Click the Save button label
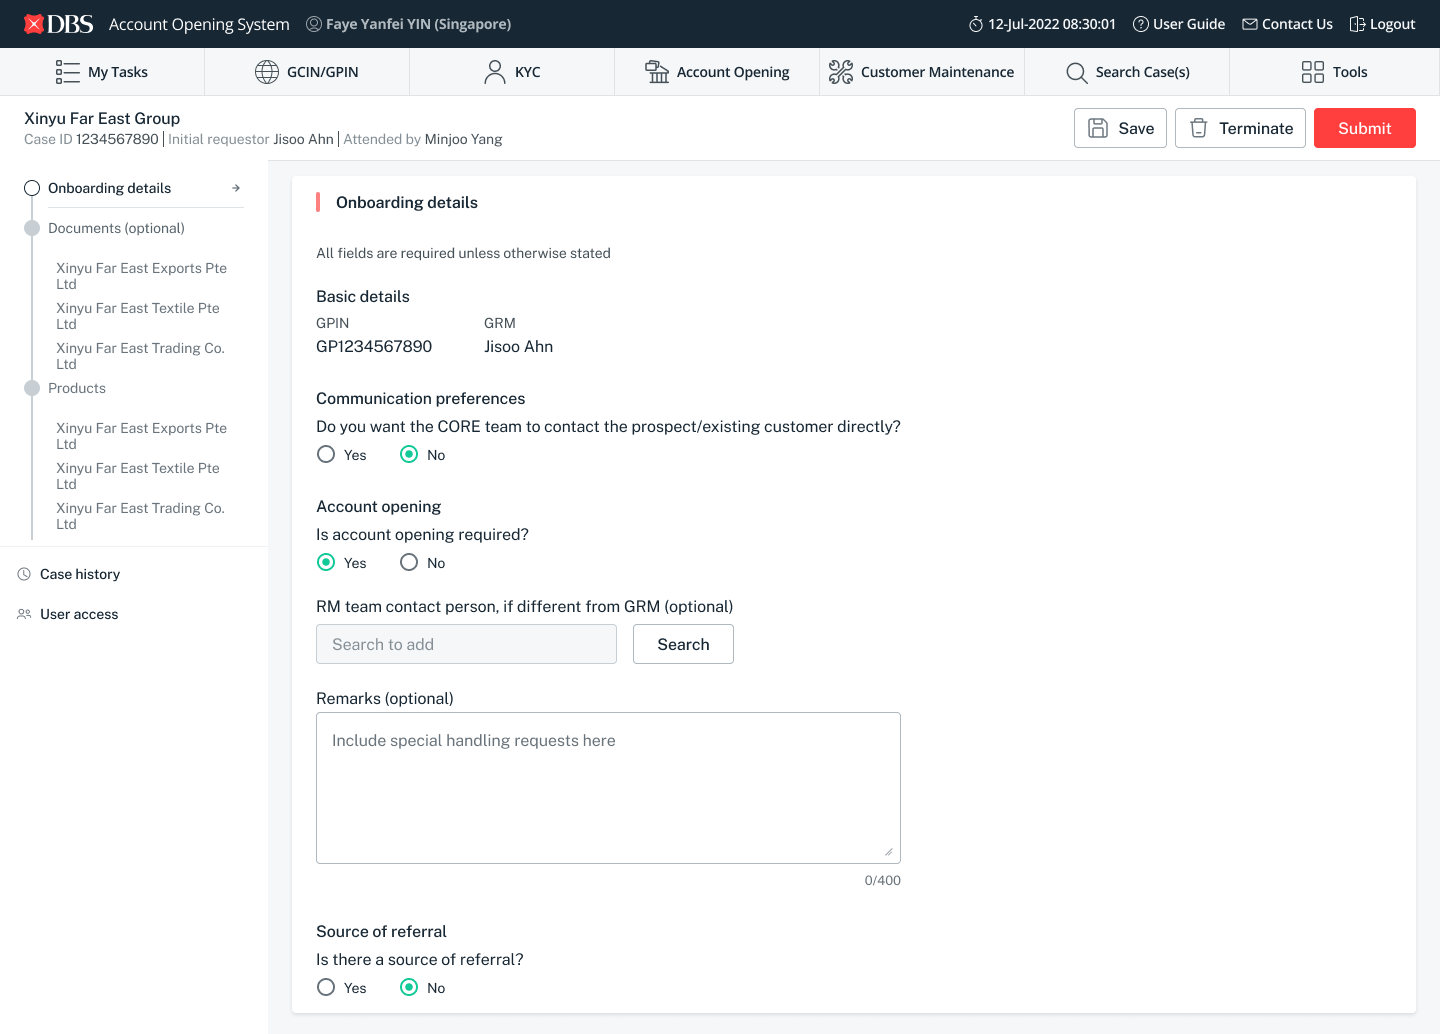Image resolution: width=1440 pixels, height=1034 pixels. [1136, 128]
